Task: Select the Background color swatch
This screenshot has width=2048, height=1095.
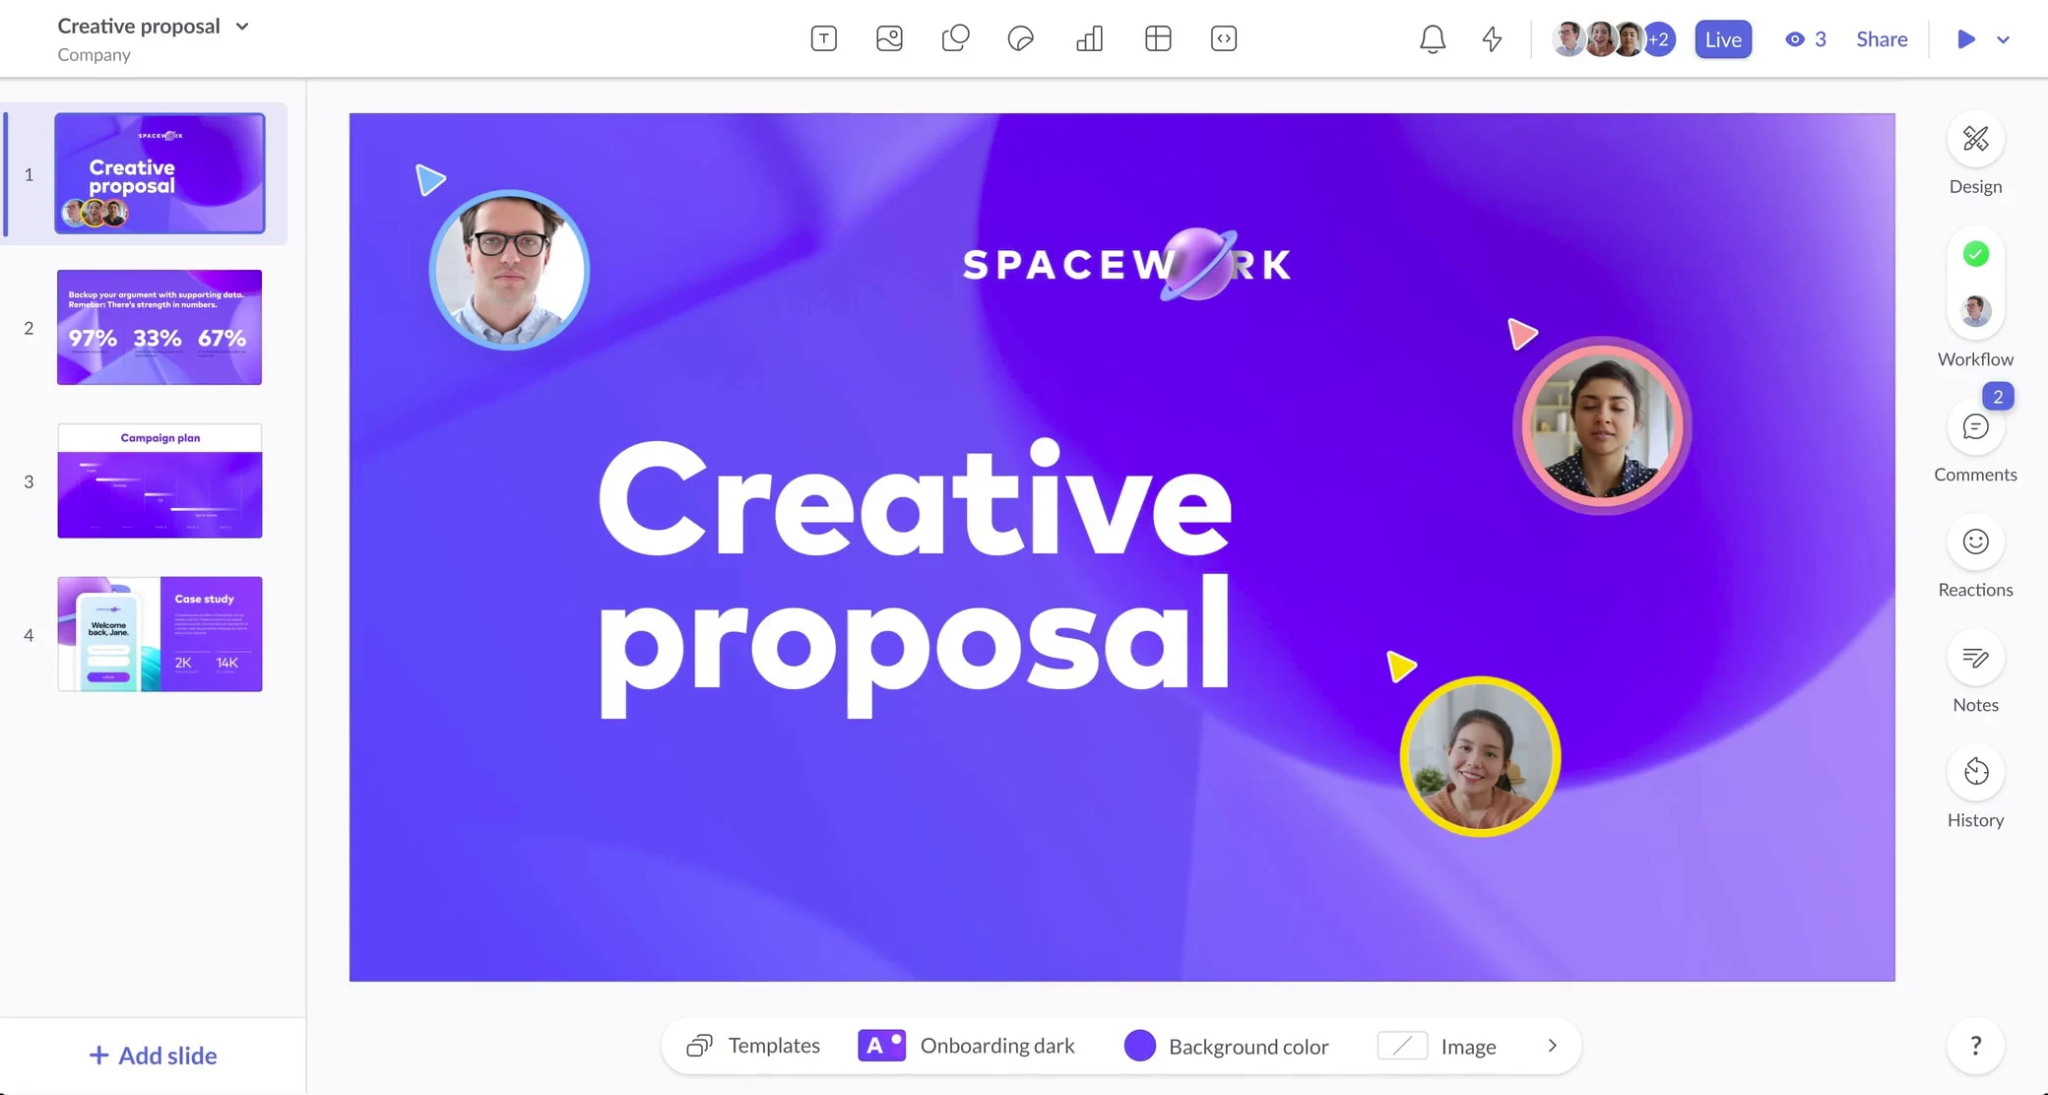Action: (1139, 1045)
